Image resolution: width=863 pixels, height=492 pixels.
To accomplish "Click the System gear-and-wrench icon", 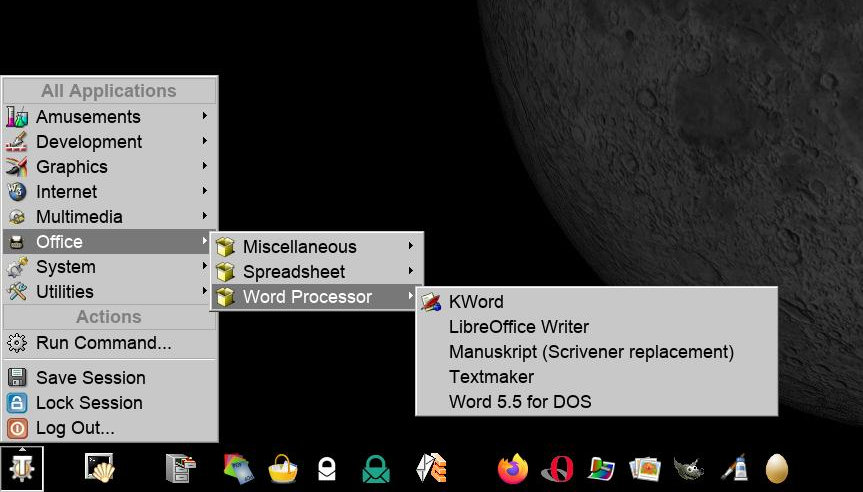I will pos(17,267).
